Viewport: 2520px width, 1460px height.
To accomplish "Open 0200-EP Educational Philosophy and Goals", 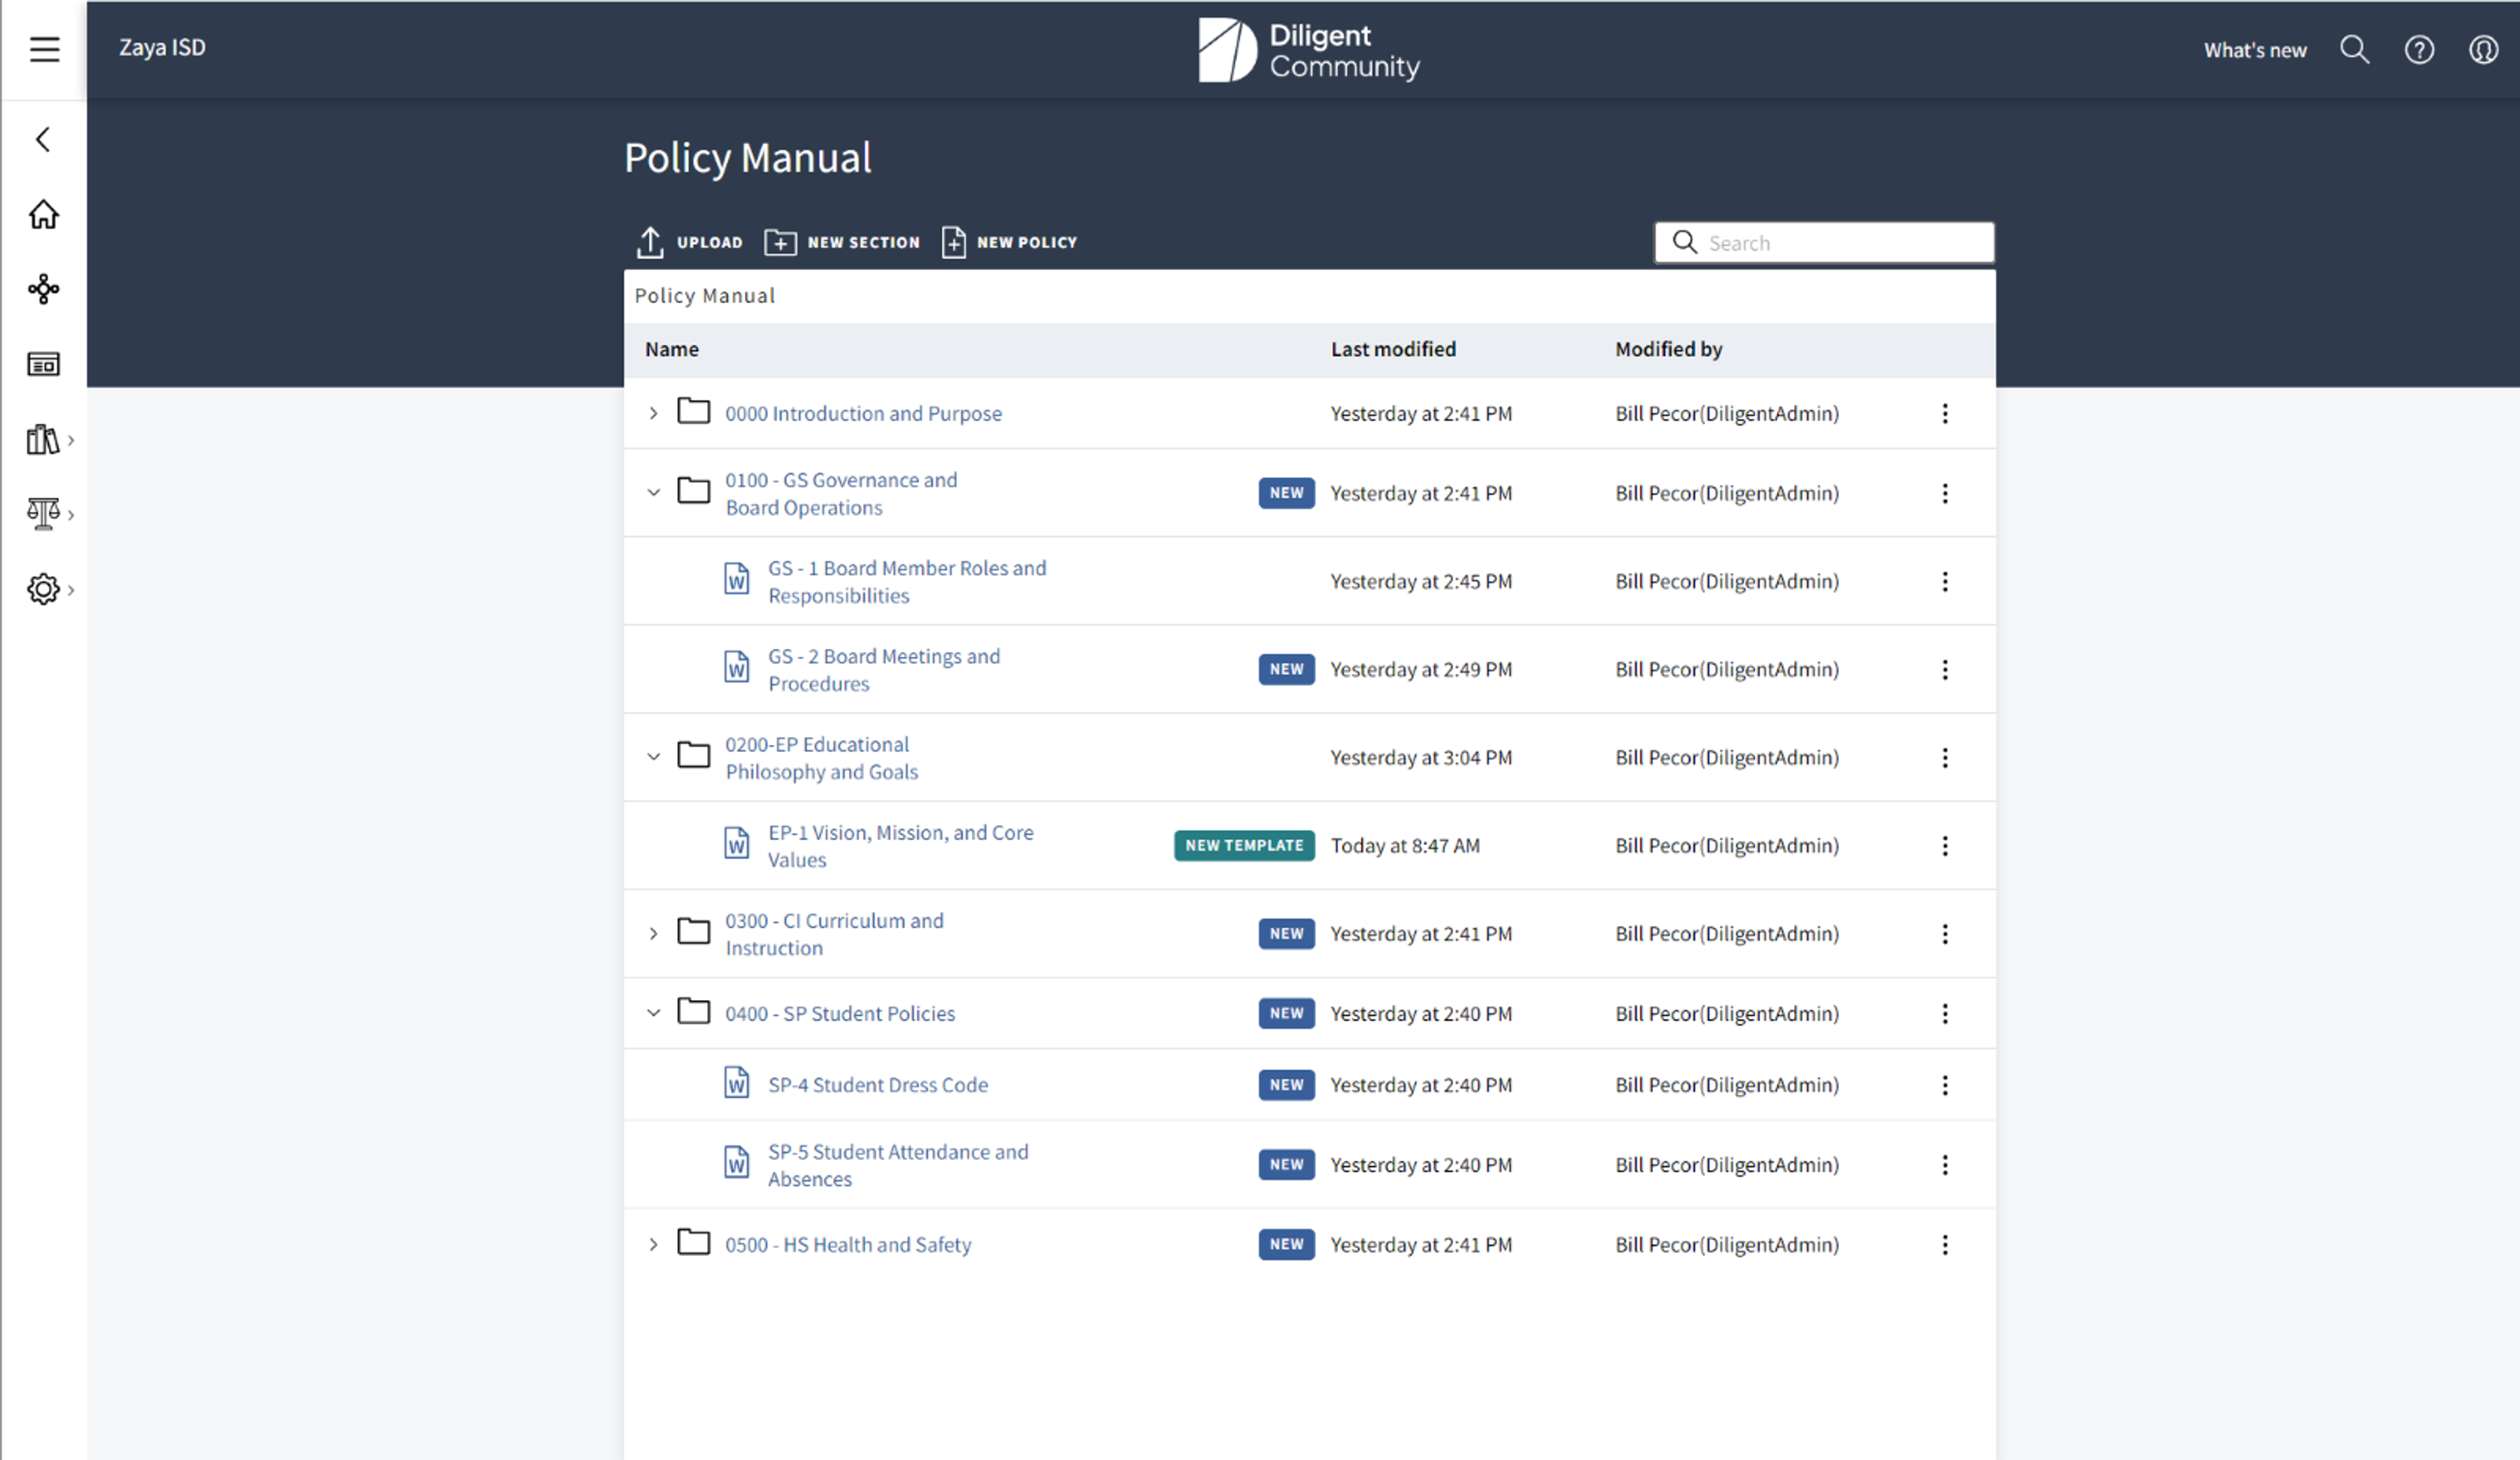I will pos(821,757).
